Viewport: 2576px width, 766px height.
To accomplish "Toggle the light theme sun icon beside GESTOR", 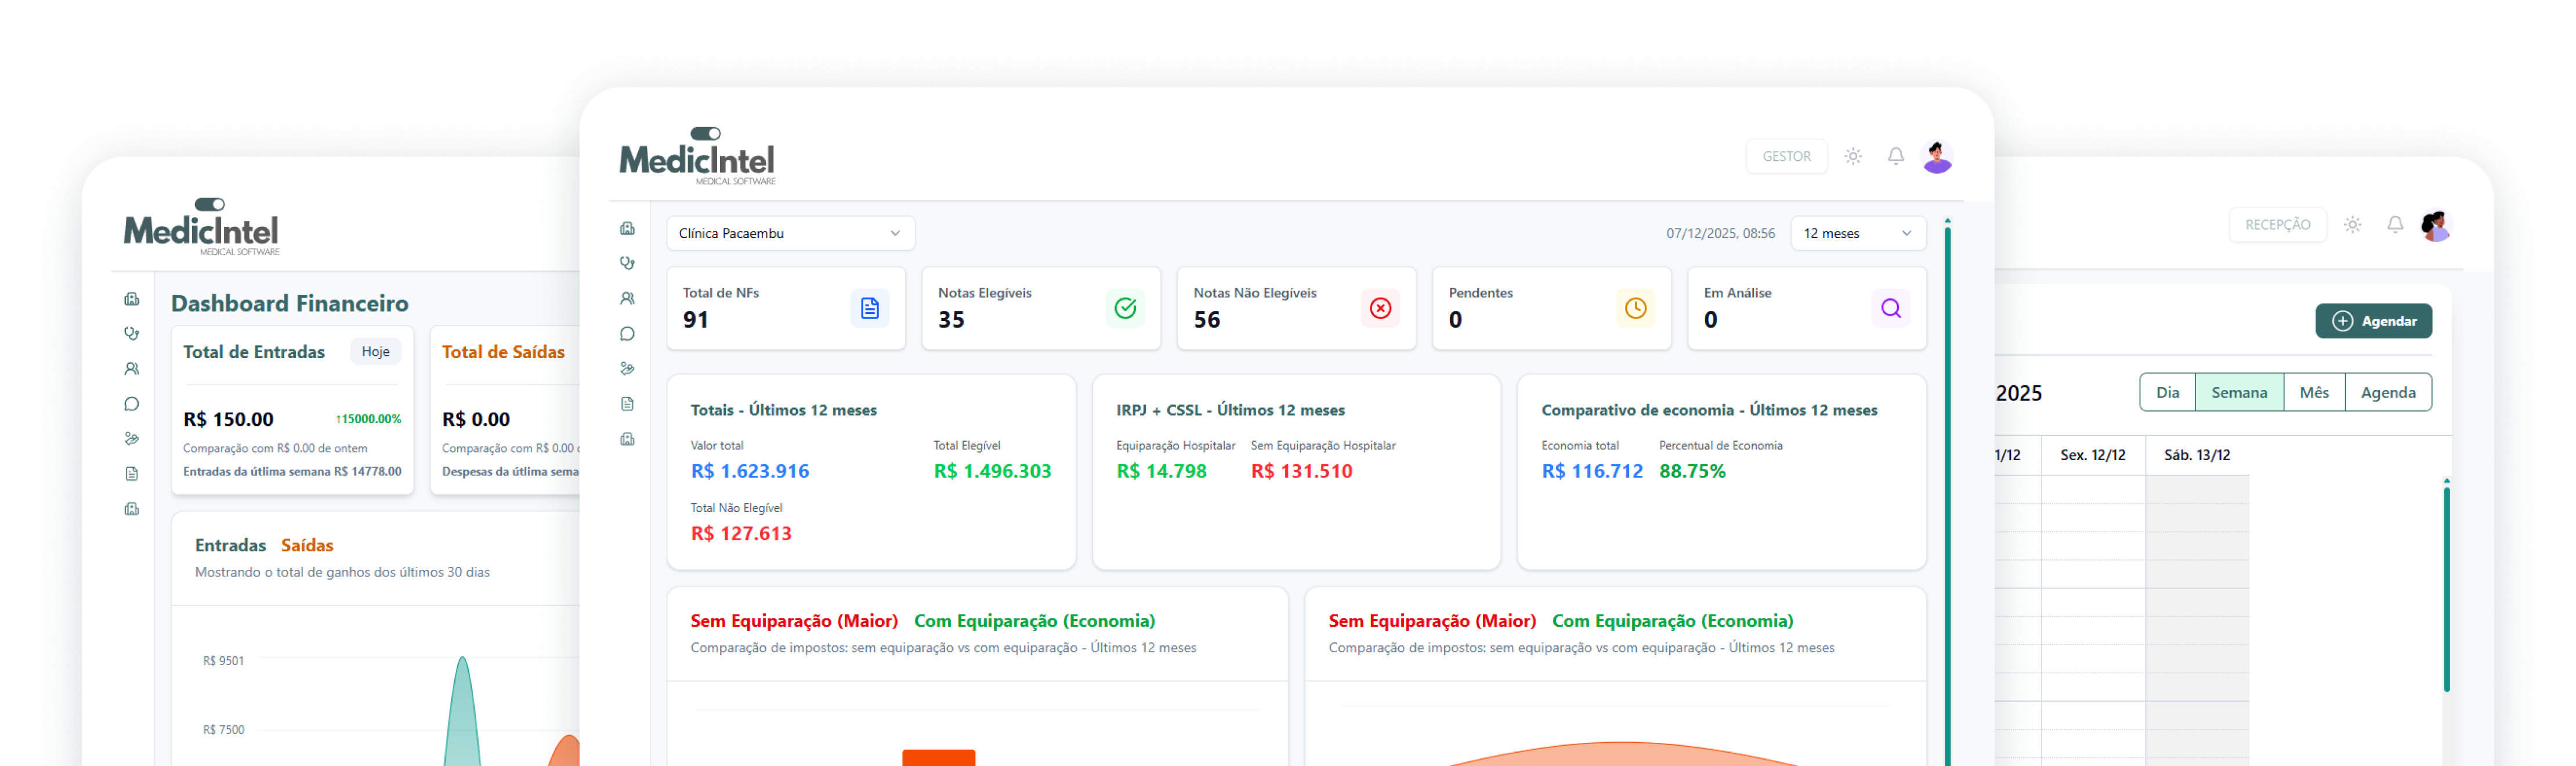I will coord(1853,157).
